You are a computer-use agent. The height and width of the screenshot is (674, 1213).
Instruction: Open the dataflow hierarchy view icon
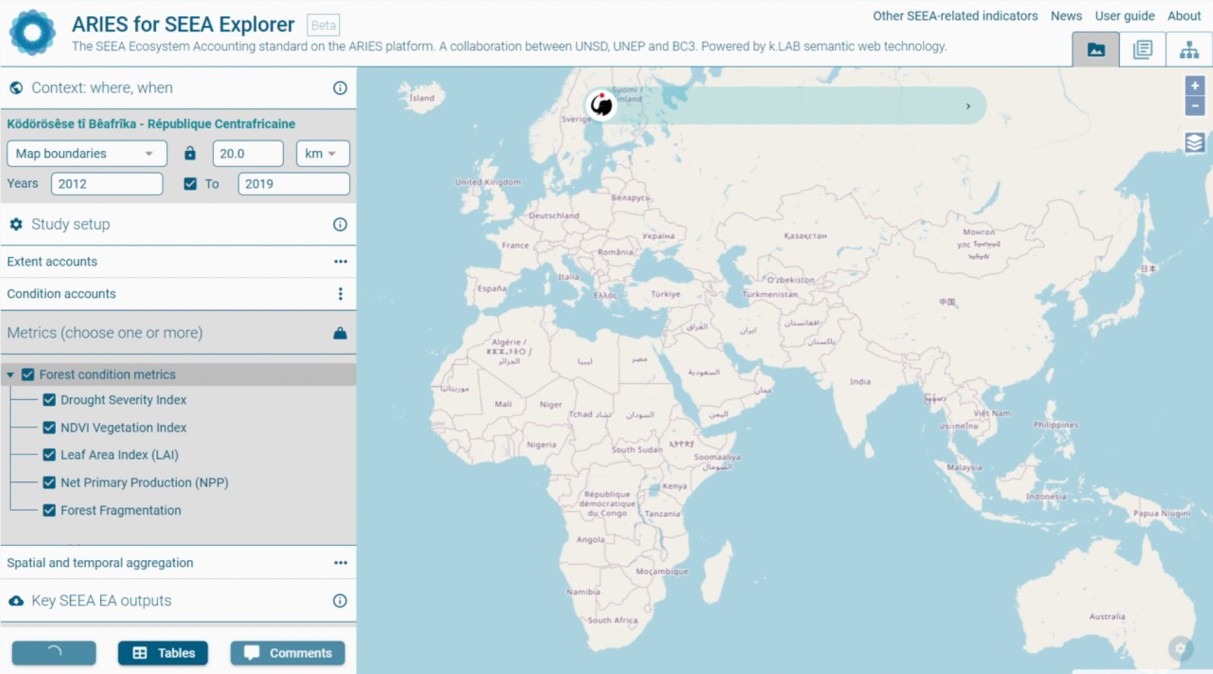1189,50
